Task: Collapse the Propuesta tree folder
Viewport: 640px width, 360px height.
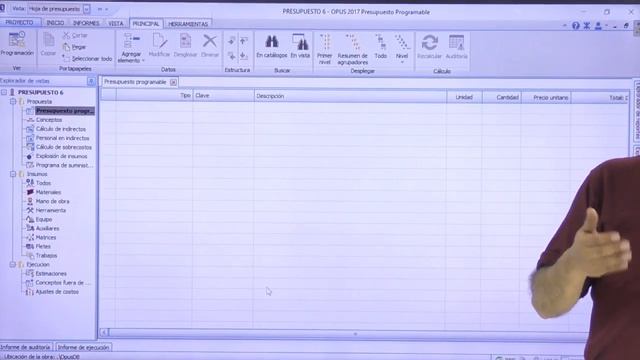Action: [13, 101]
